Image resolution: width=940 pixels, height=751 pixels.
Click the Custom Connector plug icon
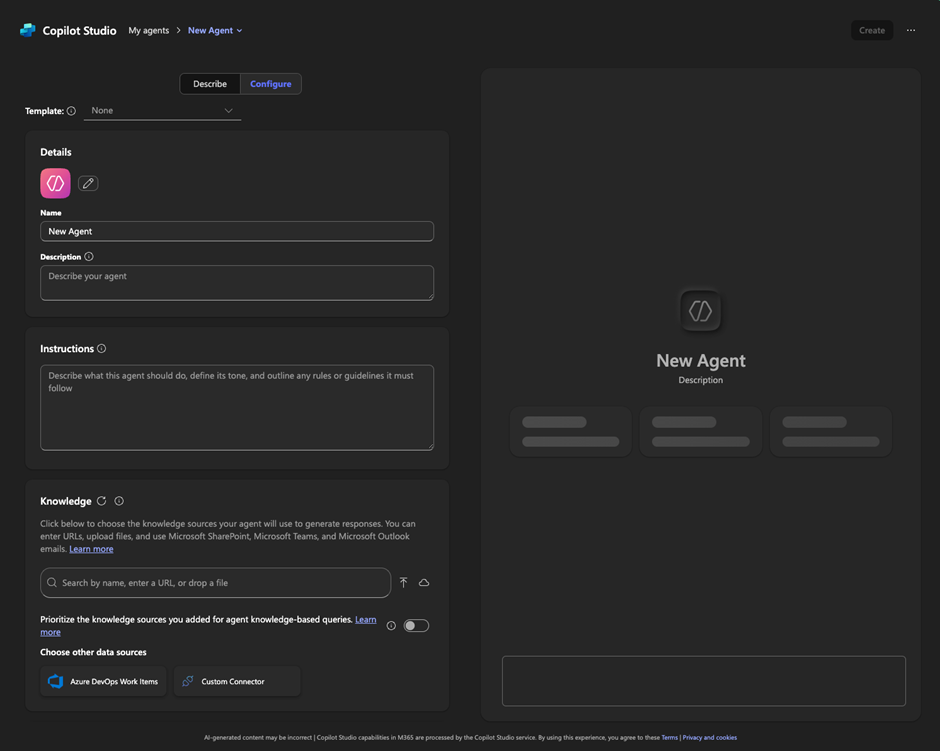tap(188, 681)
